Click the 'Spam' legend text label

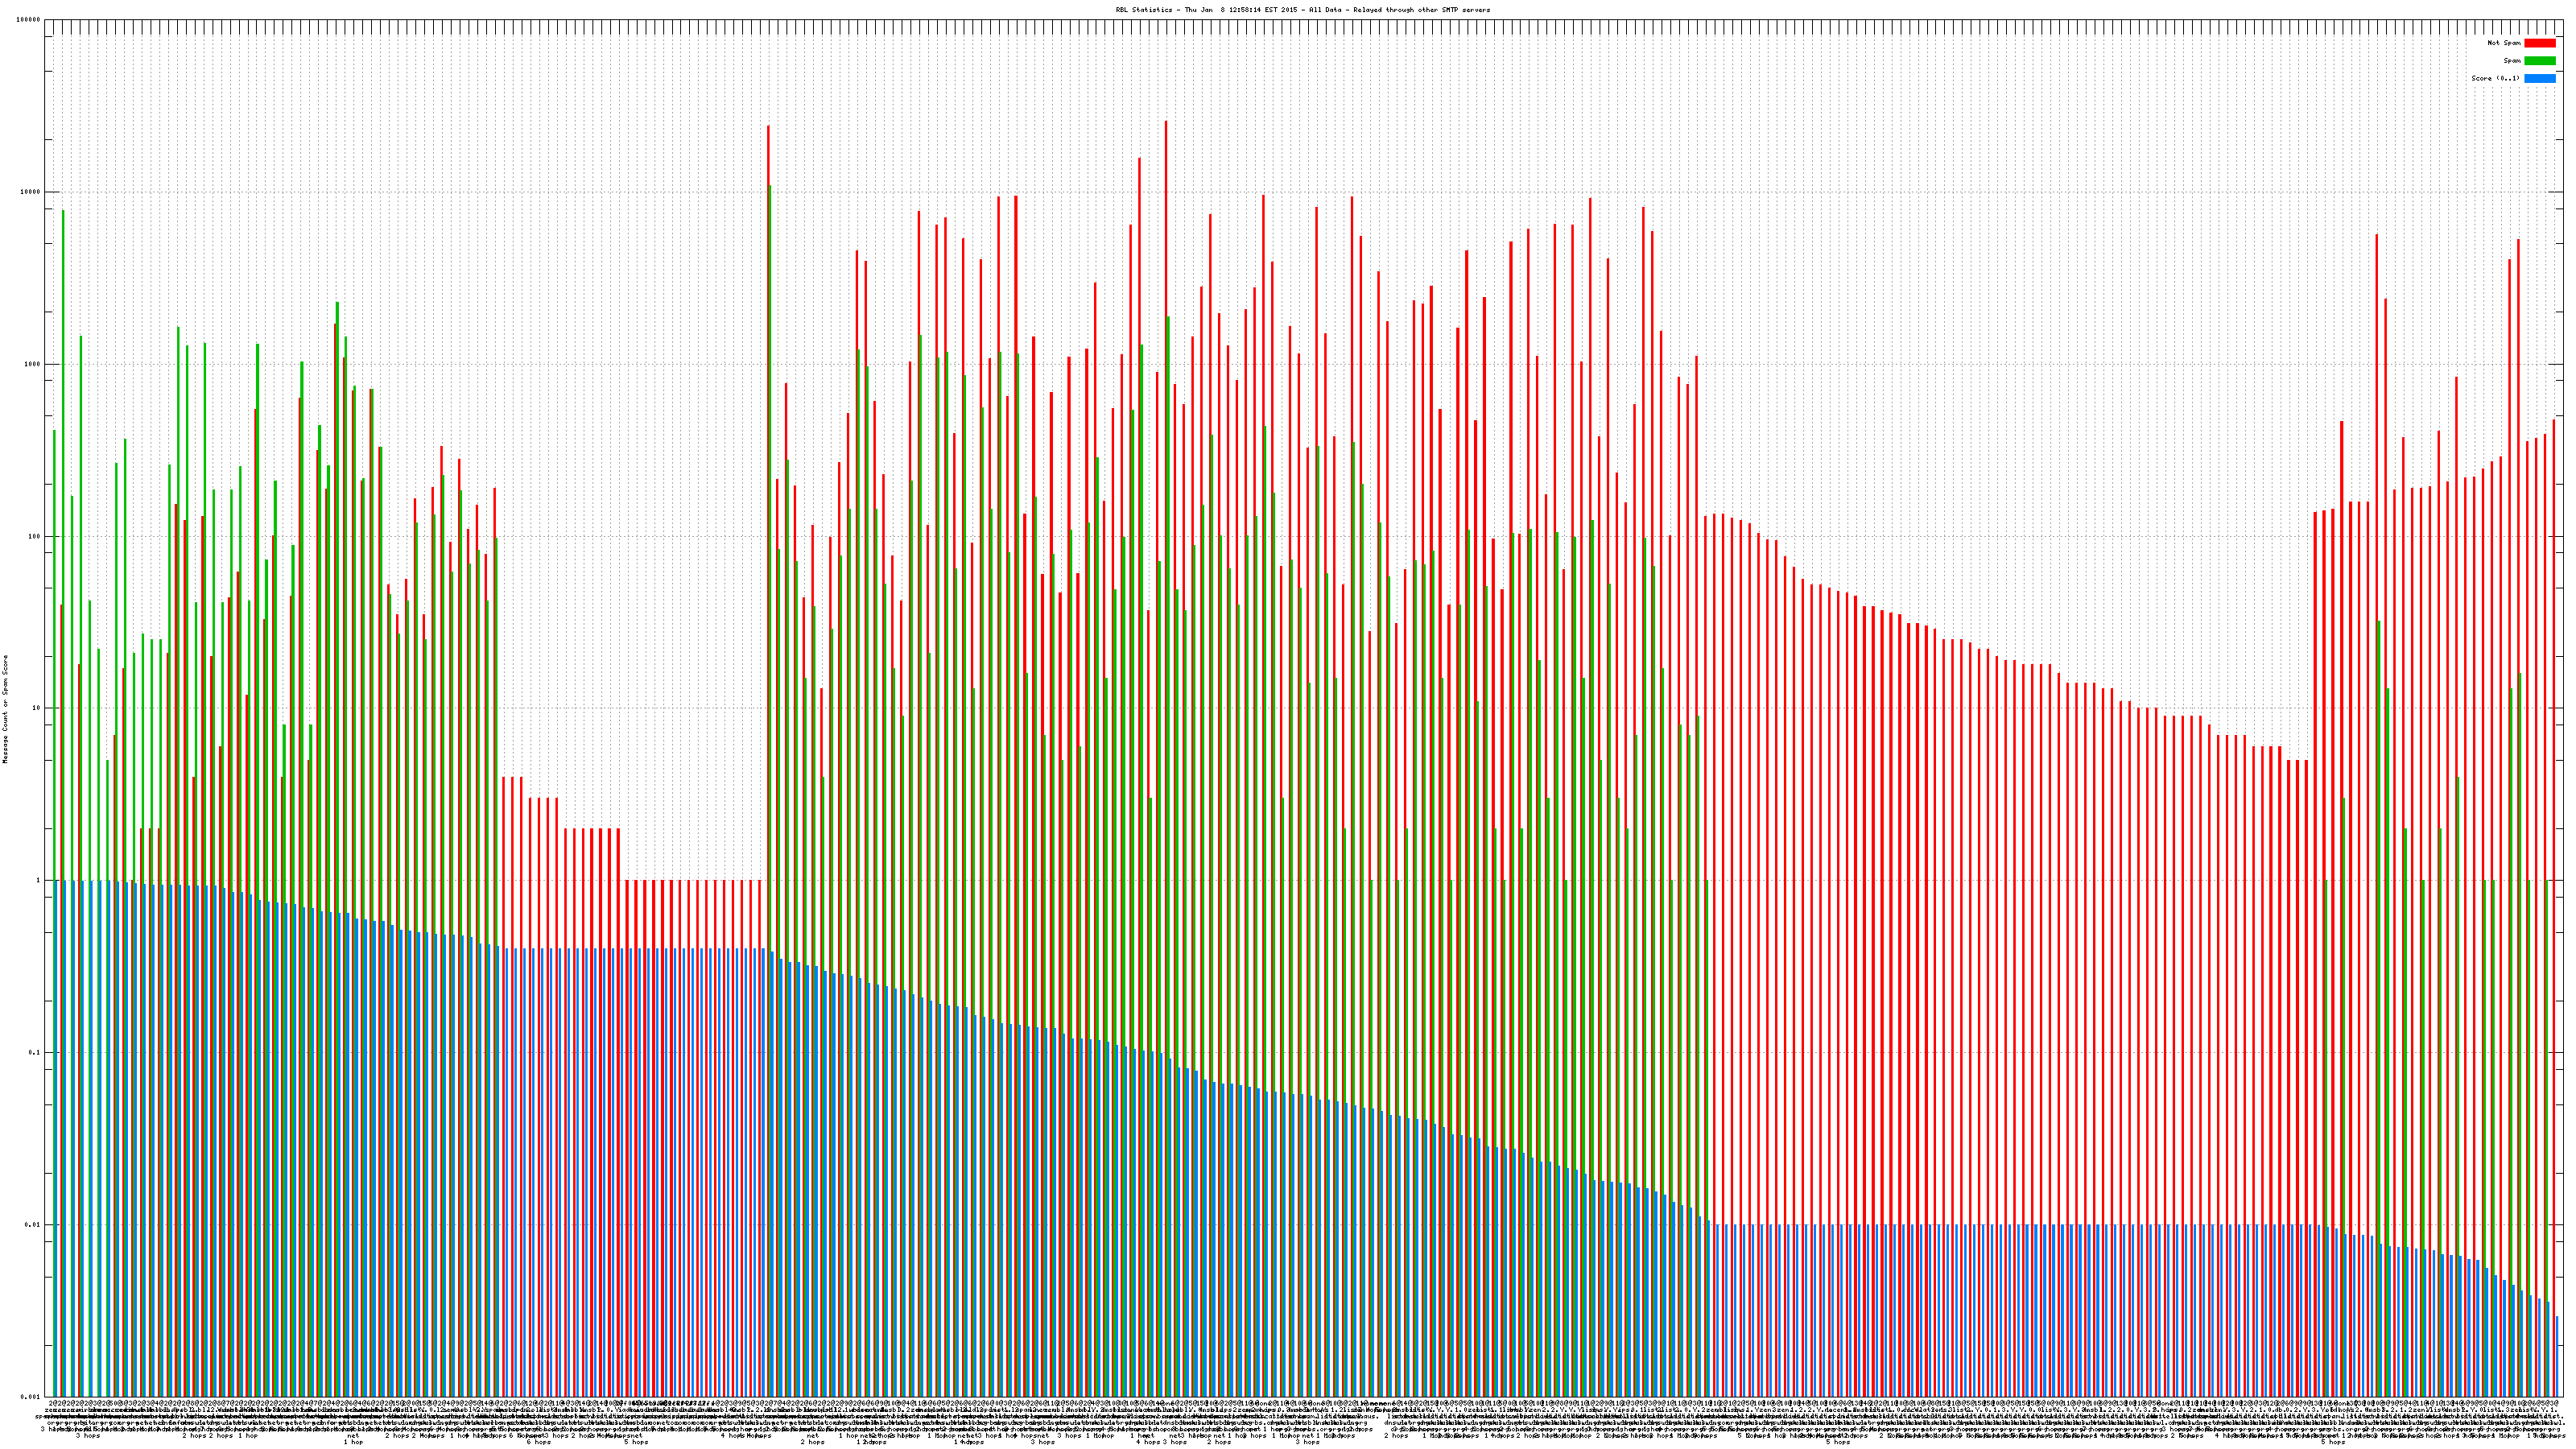click(x=2512, y=61)
